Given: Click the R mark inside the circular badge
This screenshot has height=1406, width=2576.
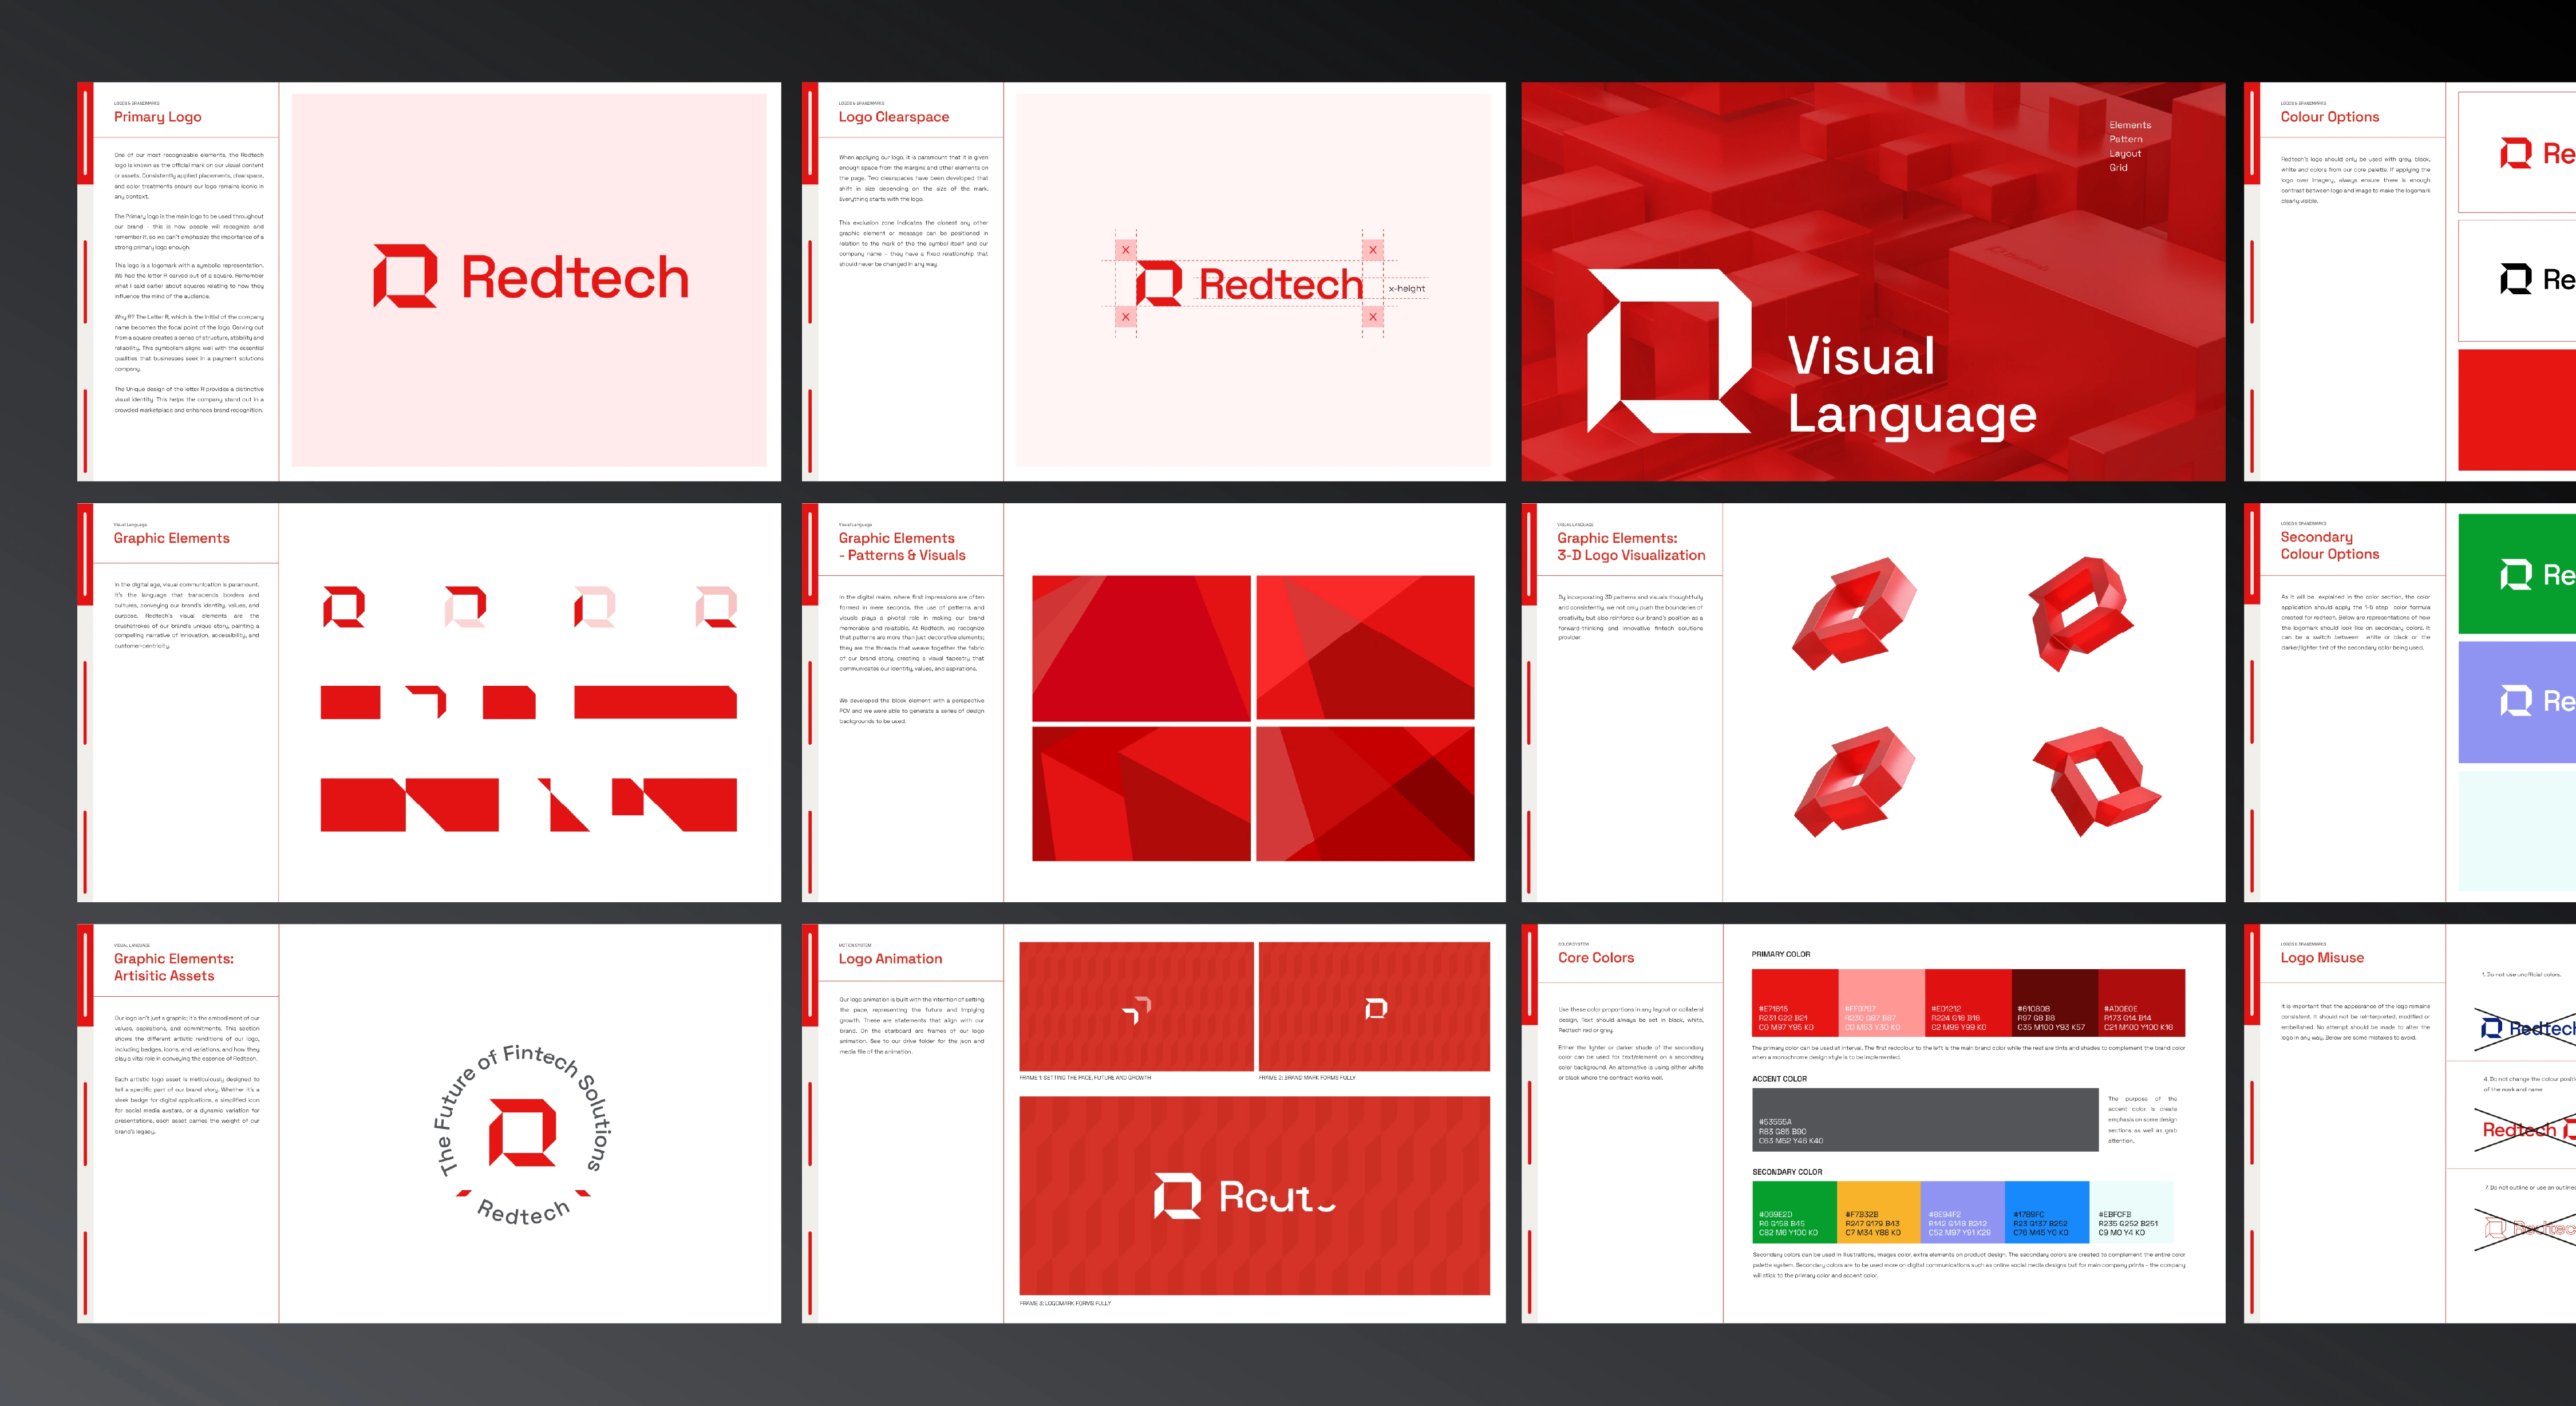Looking at the screenshot, I should [522, 1132].
